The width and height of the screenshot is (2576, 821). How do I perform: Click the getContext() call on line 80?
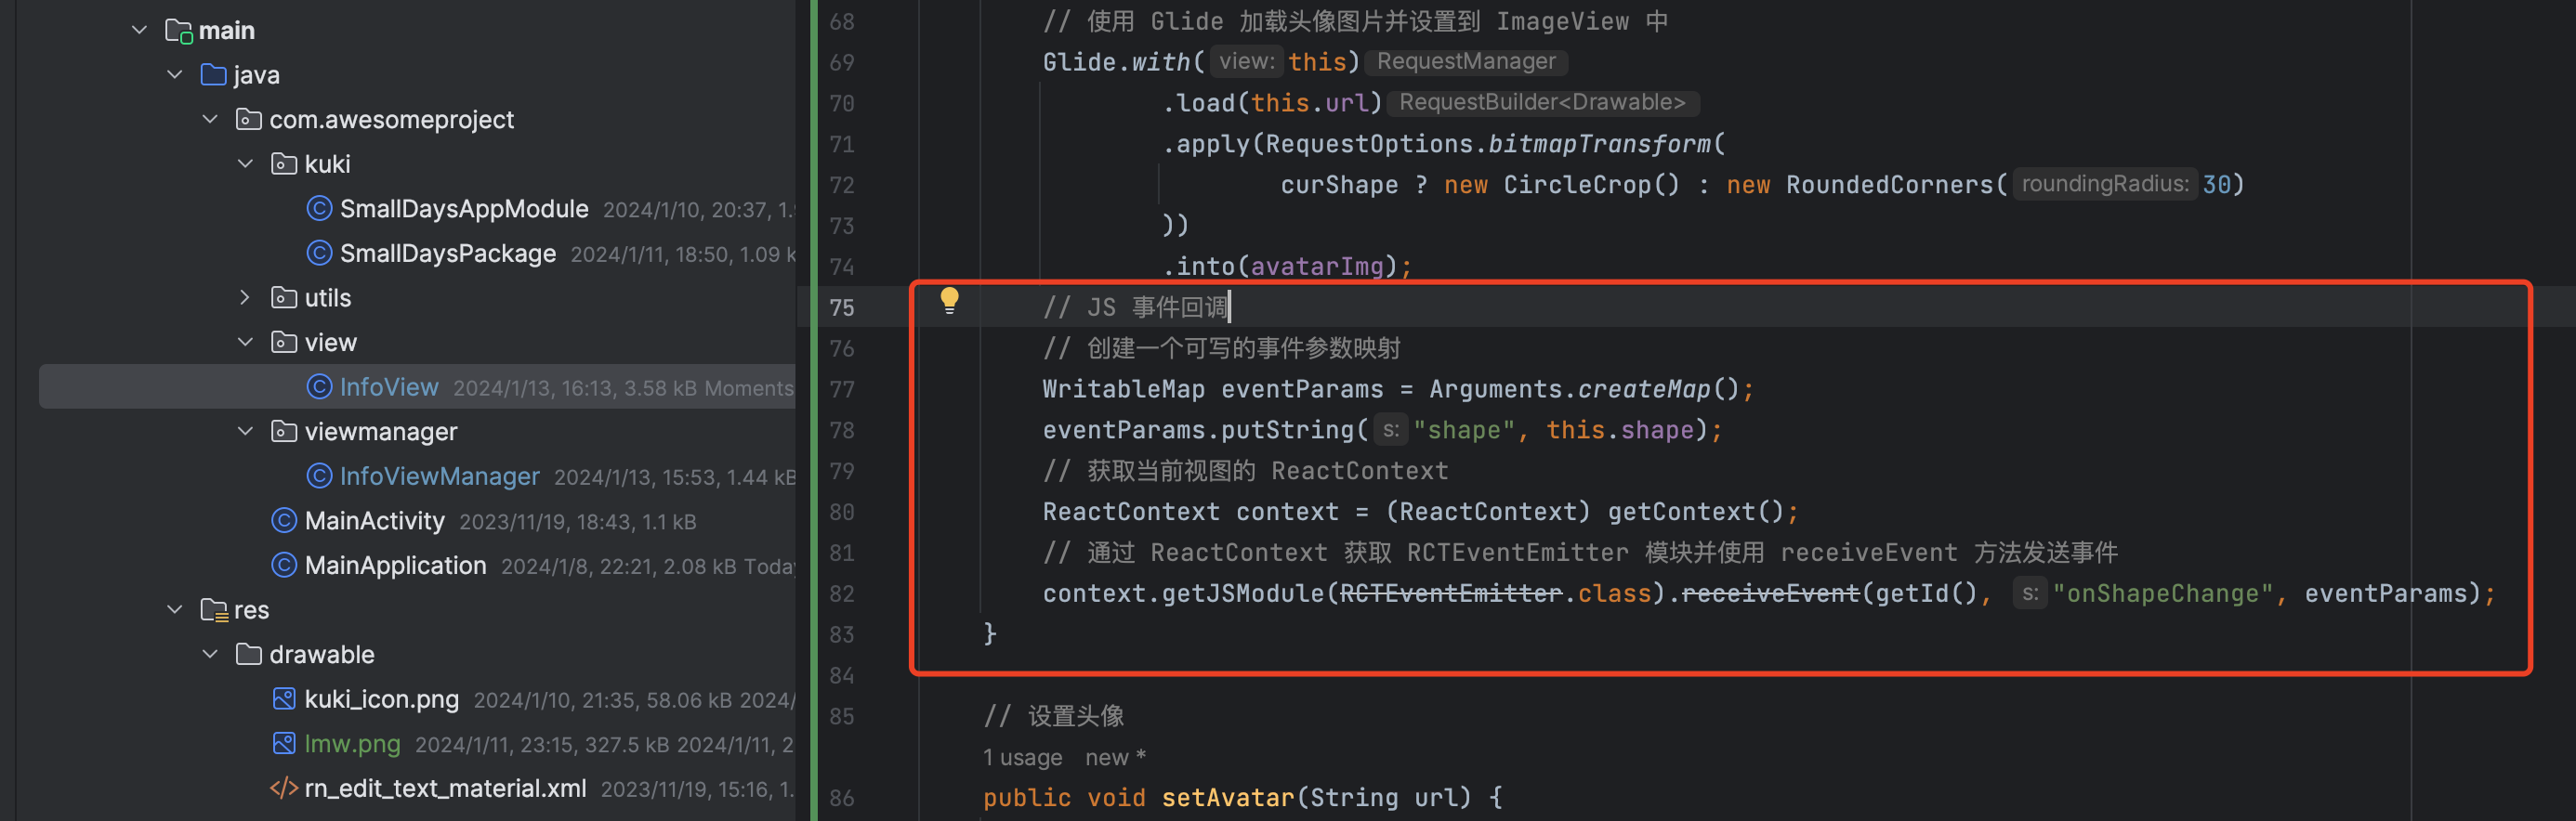(x=1696, y=512)
